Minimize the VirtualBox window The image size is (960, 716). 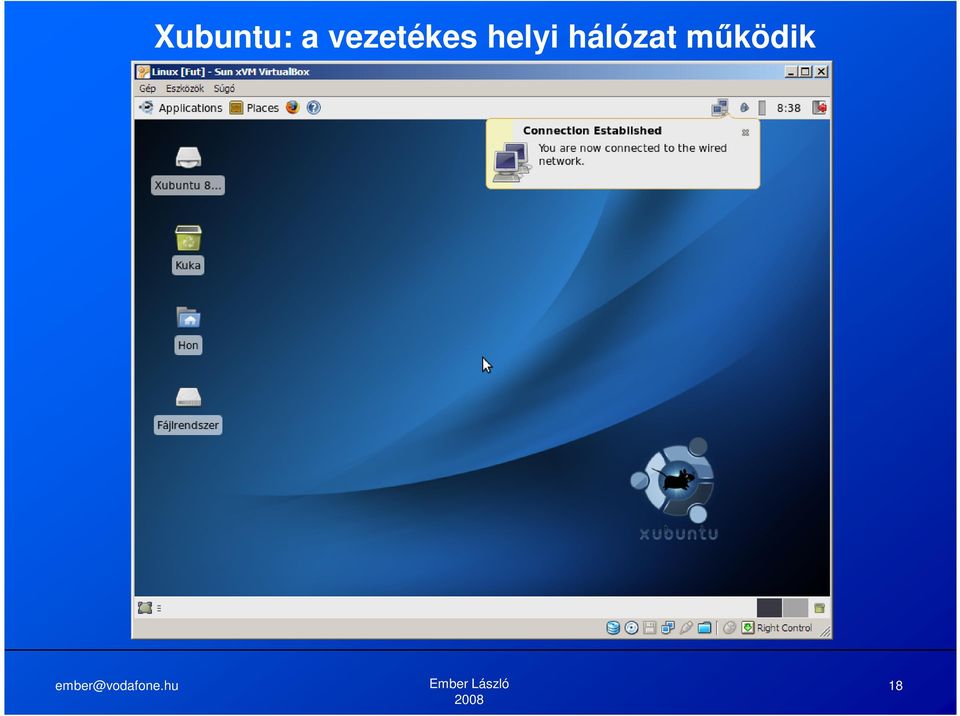coord(791,72)
